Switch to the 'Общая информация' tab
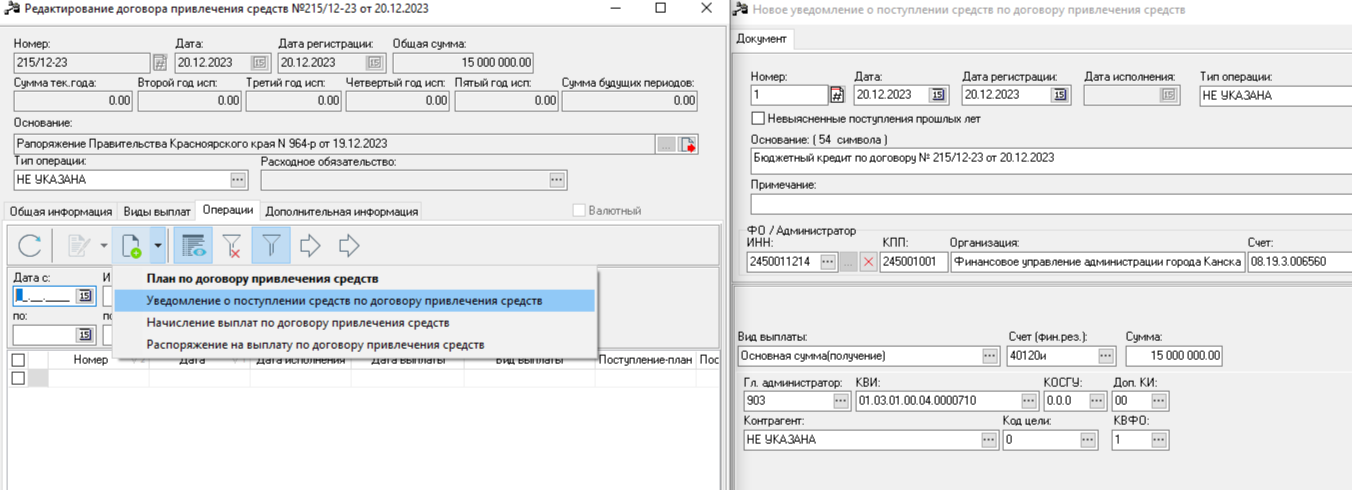This screenshot has width=1352, height=490. click(x=61, y=211)
